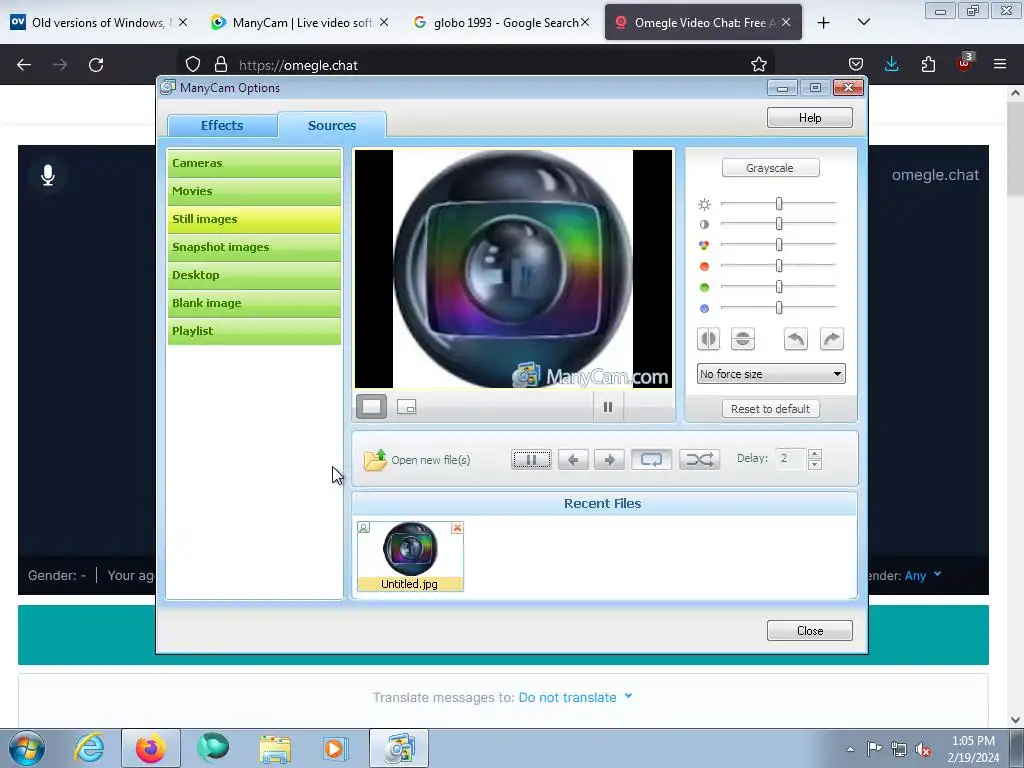1024x768 pixels.
Task: Adjust the brightness slider
Action: click(778, 204)
